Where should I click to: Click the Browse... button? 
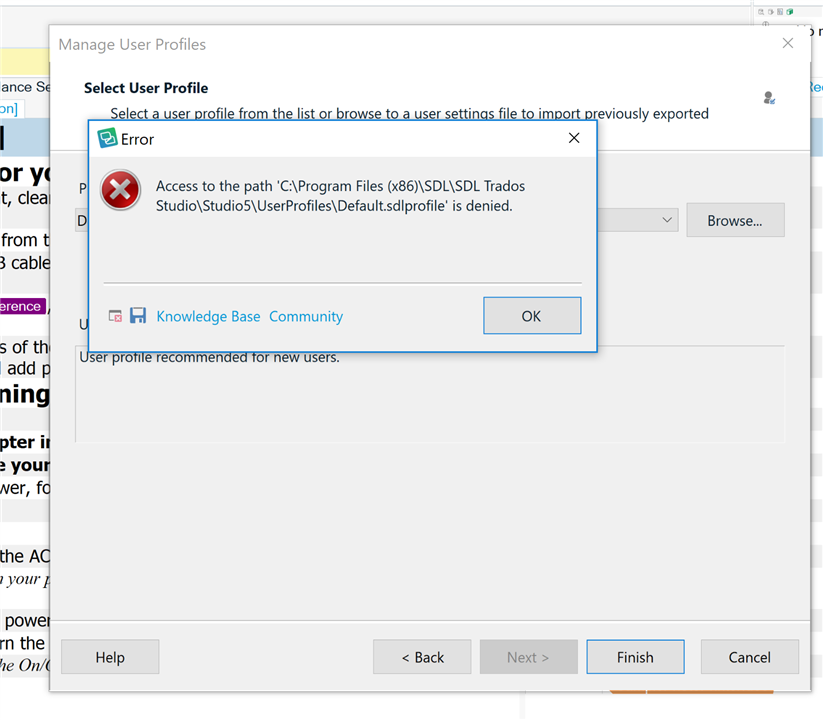pyautogui.click(x=735, y=220)
